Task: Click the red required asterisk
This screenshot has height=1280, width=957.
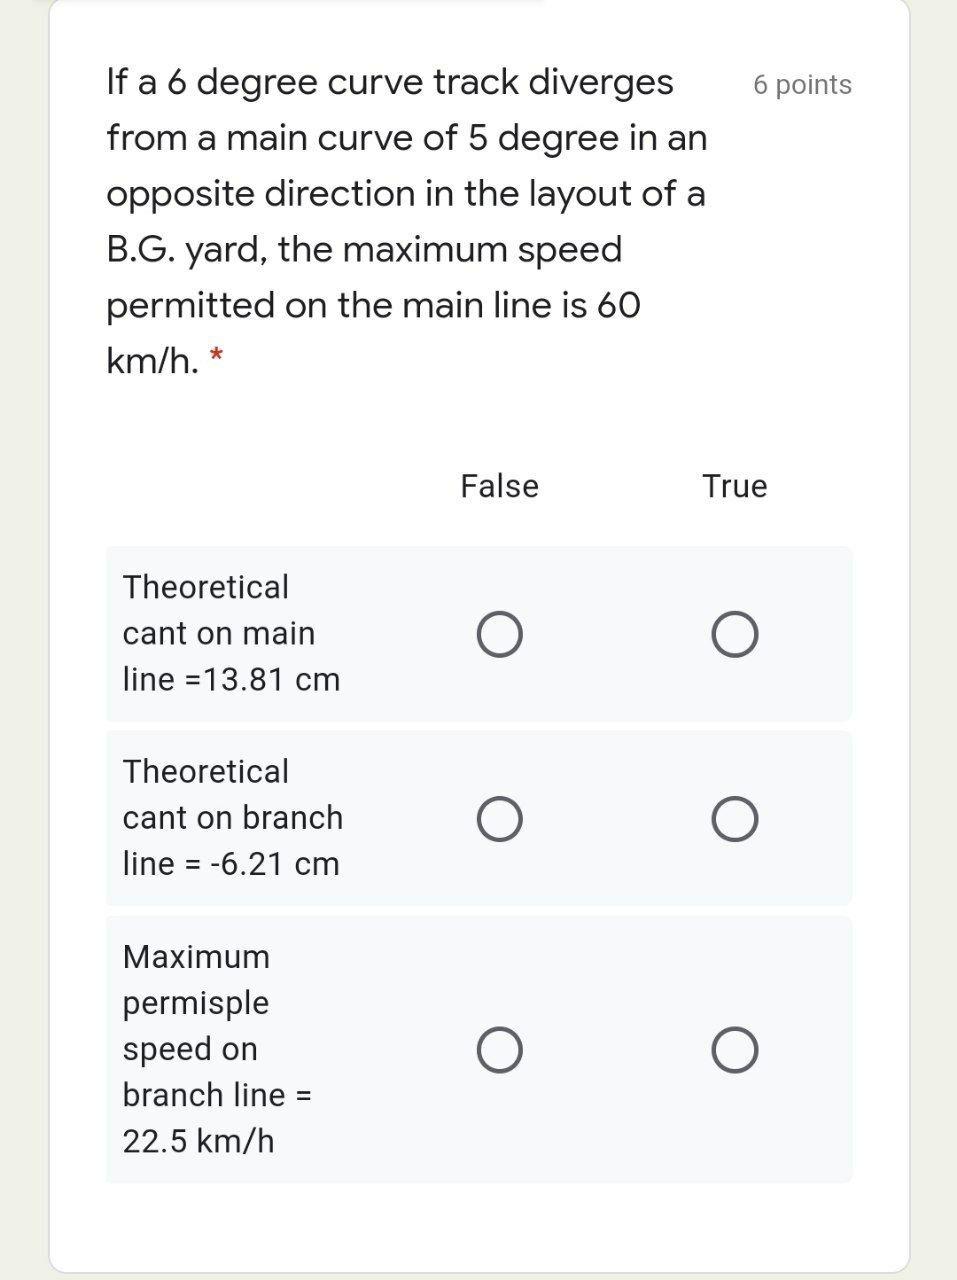Action: pyautogui.click(x=217, y=355)
